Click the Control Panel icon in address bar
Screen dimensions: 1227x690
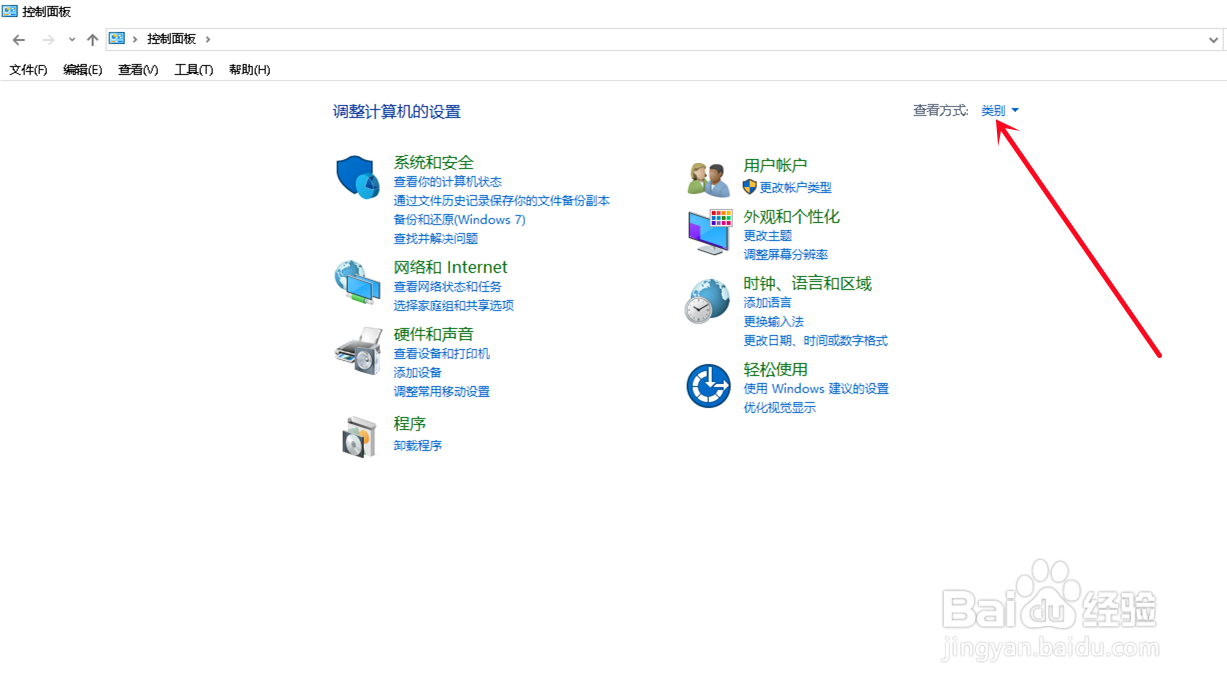[117, 39]
